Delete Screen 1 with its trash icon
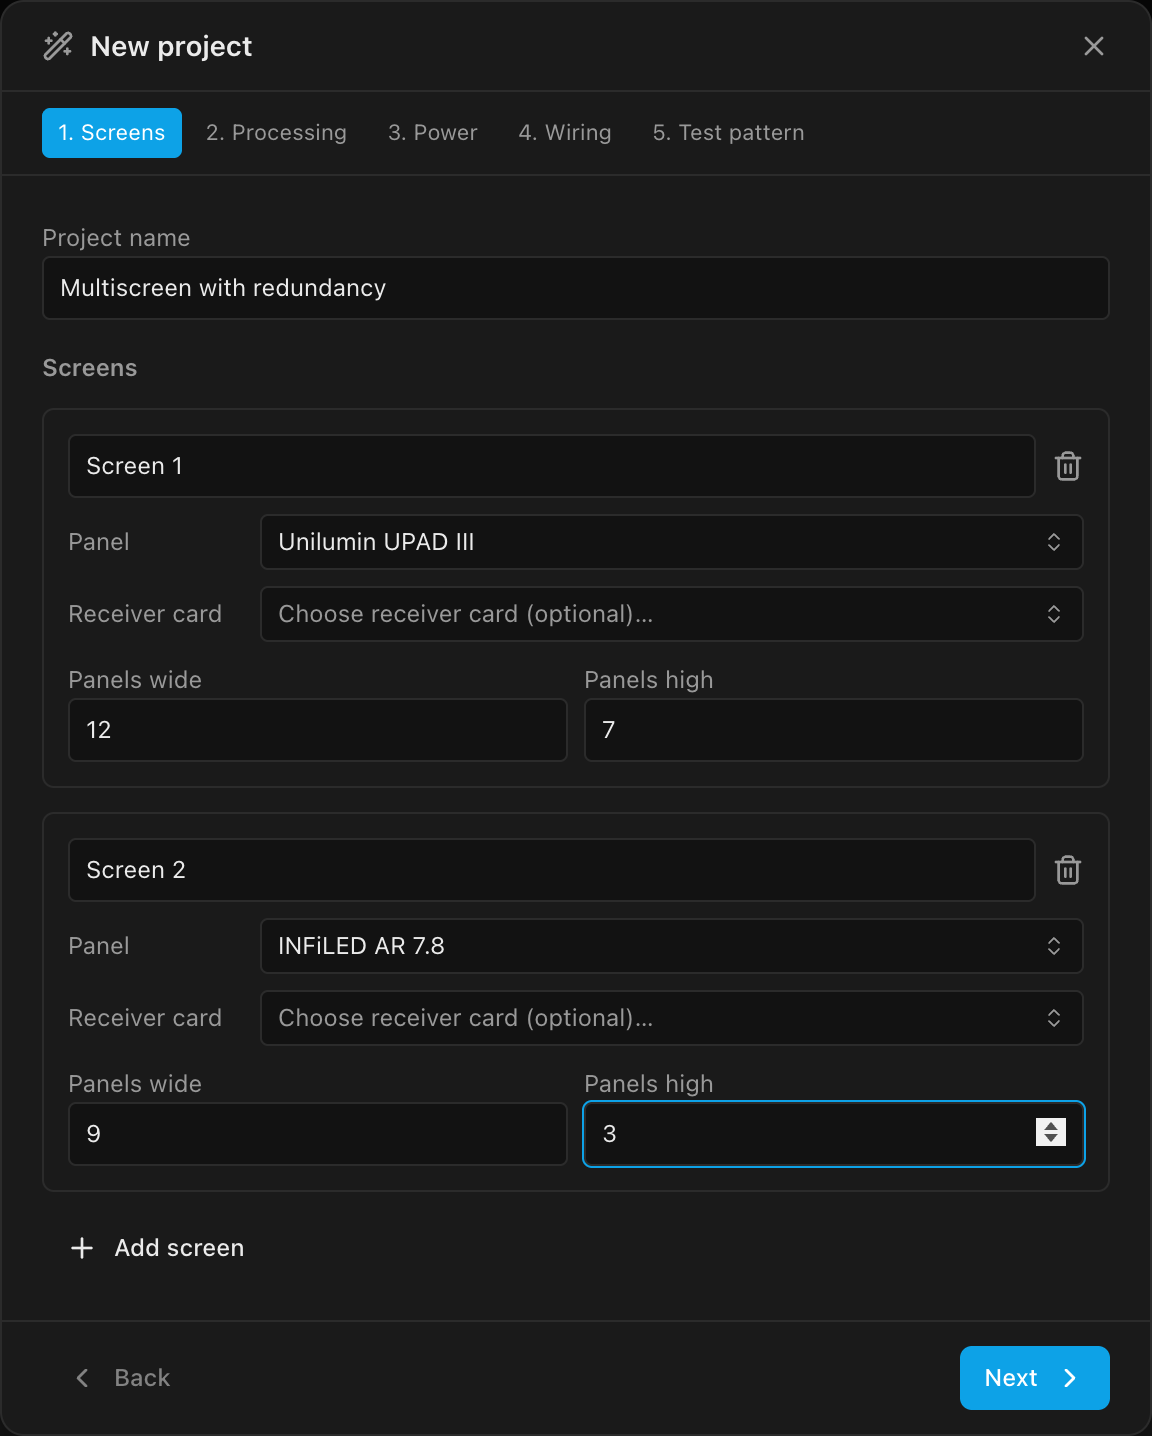This screenshot has height=1436, width=1152. tap(1068, 466)
